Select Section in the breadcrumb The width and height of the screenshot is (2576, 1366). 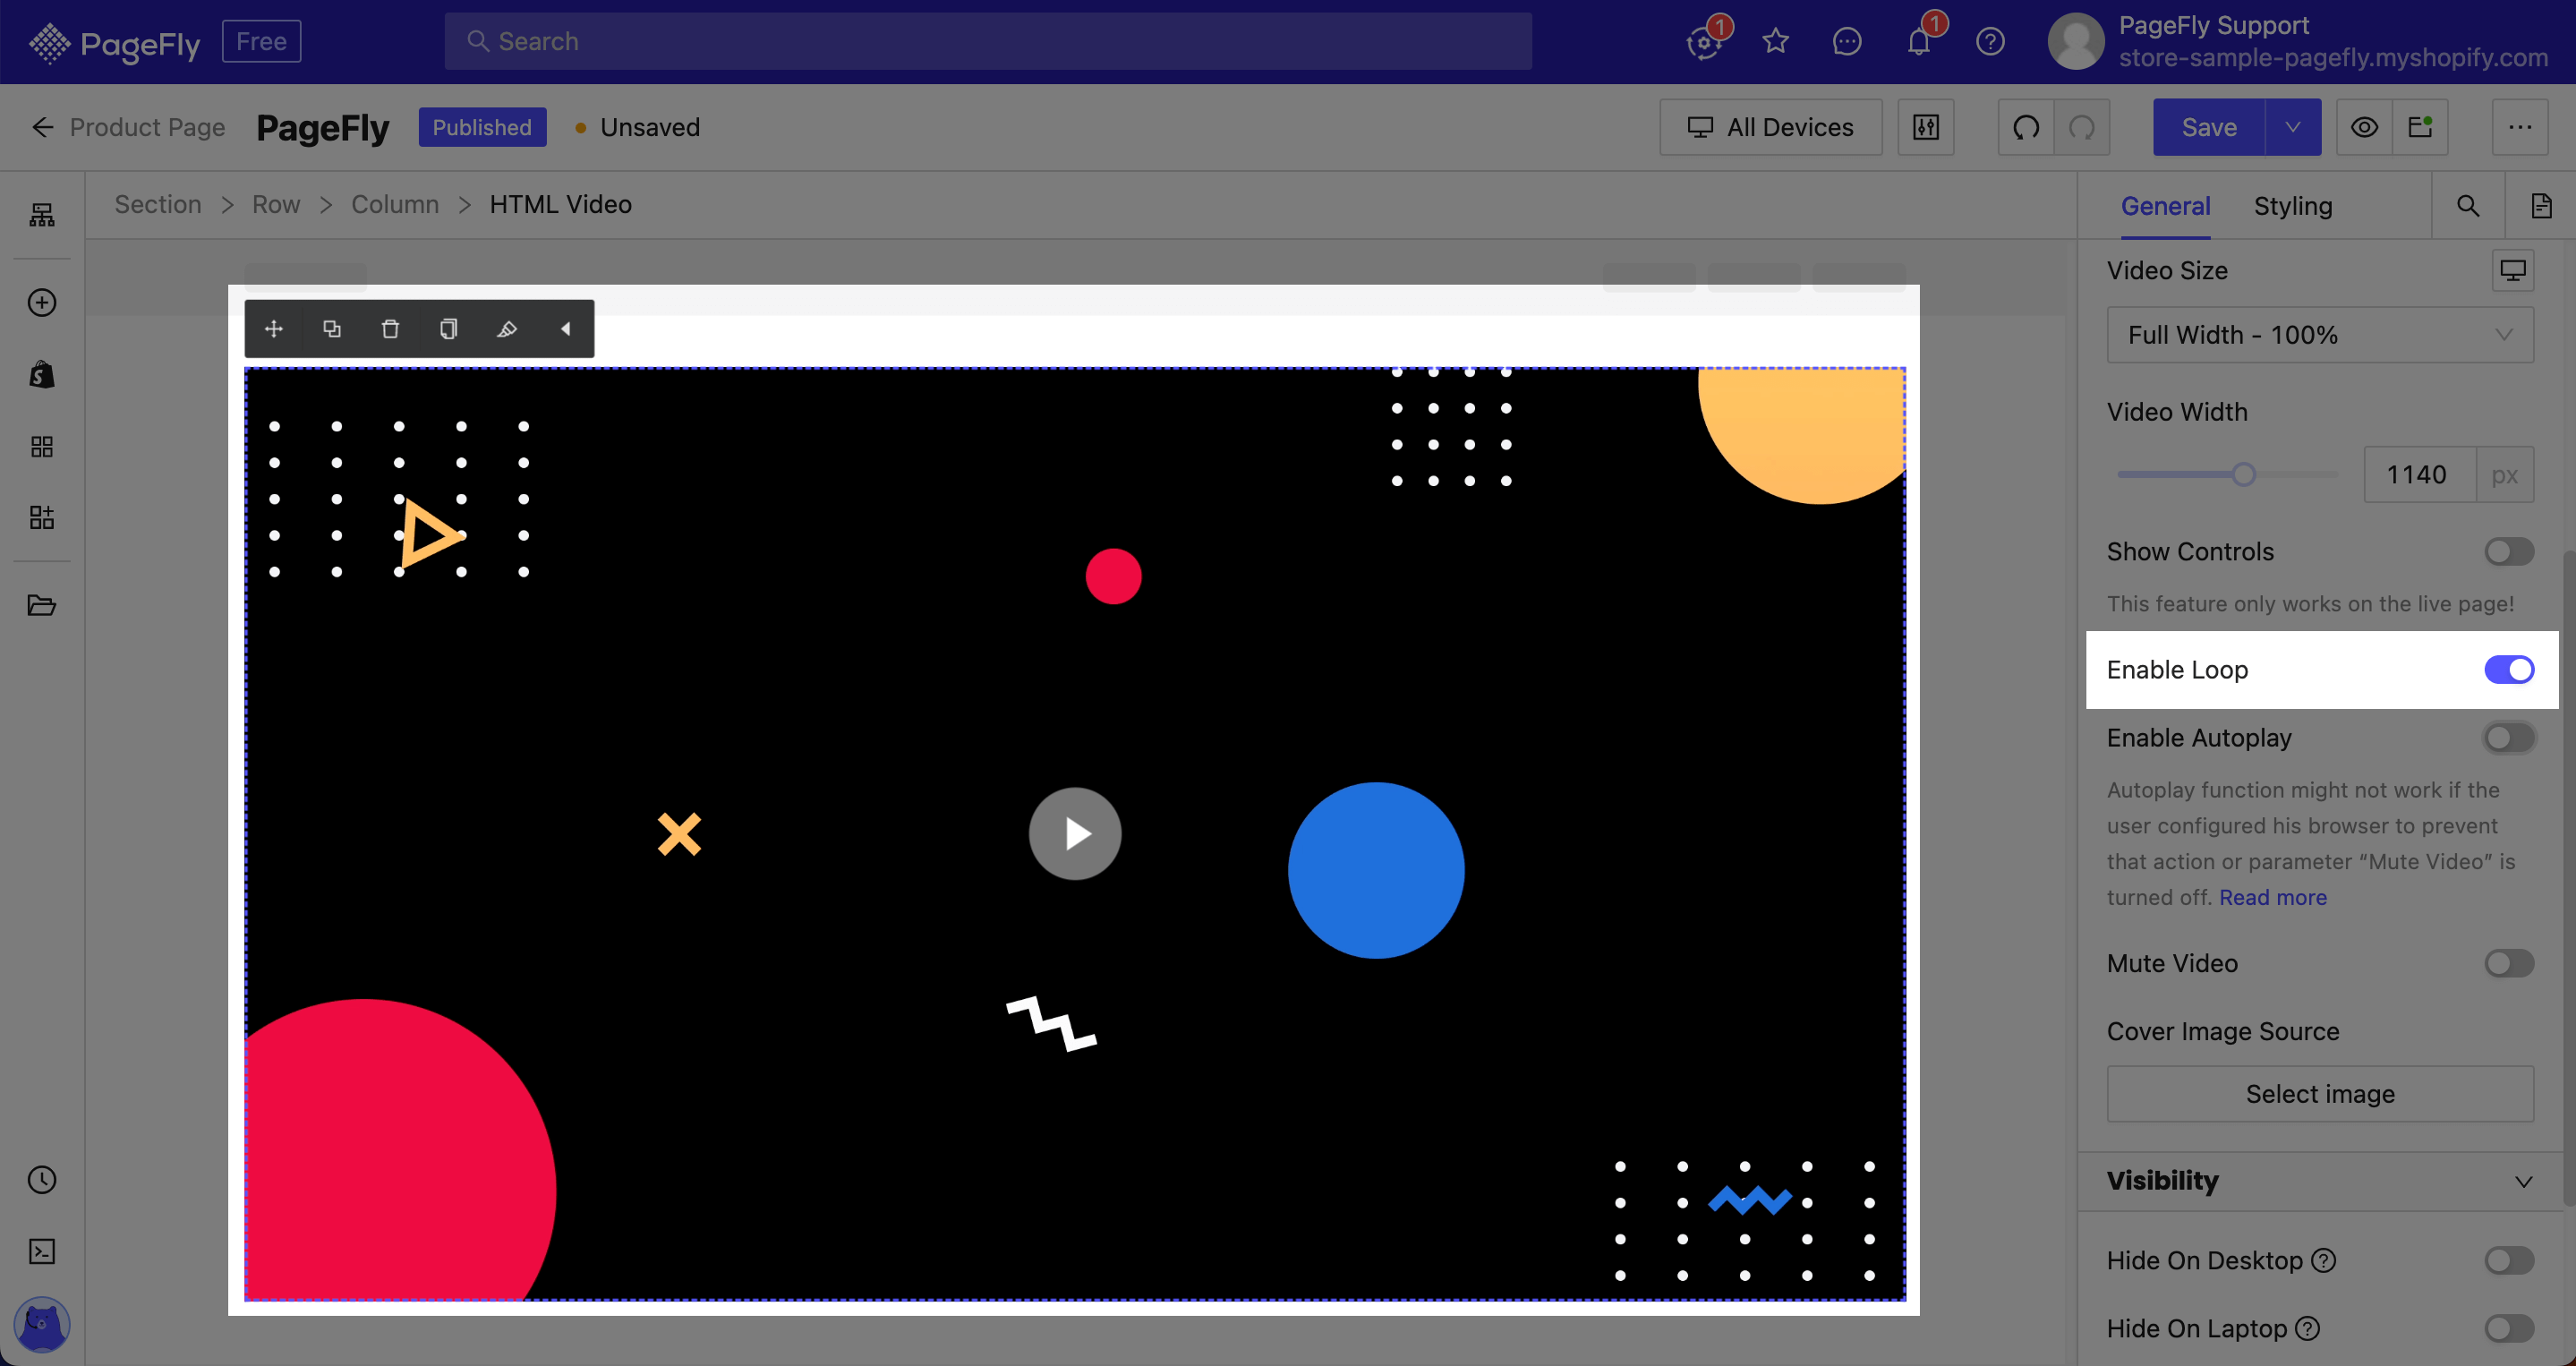pyautogui.click(x=158, y=204)
